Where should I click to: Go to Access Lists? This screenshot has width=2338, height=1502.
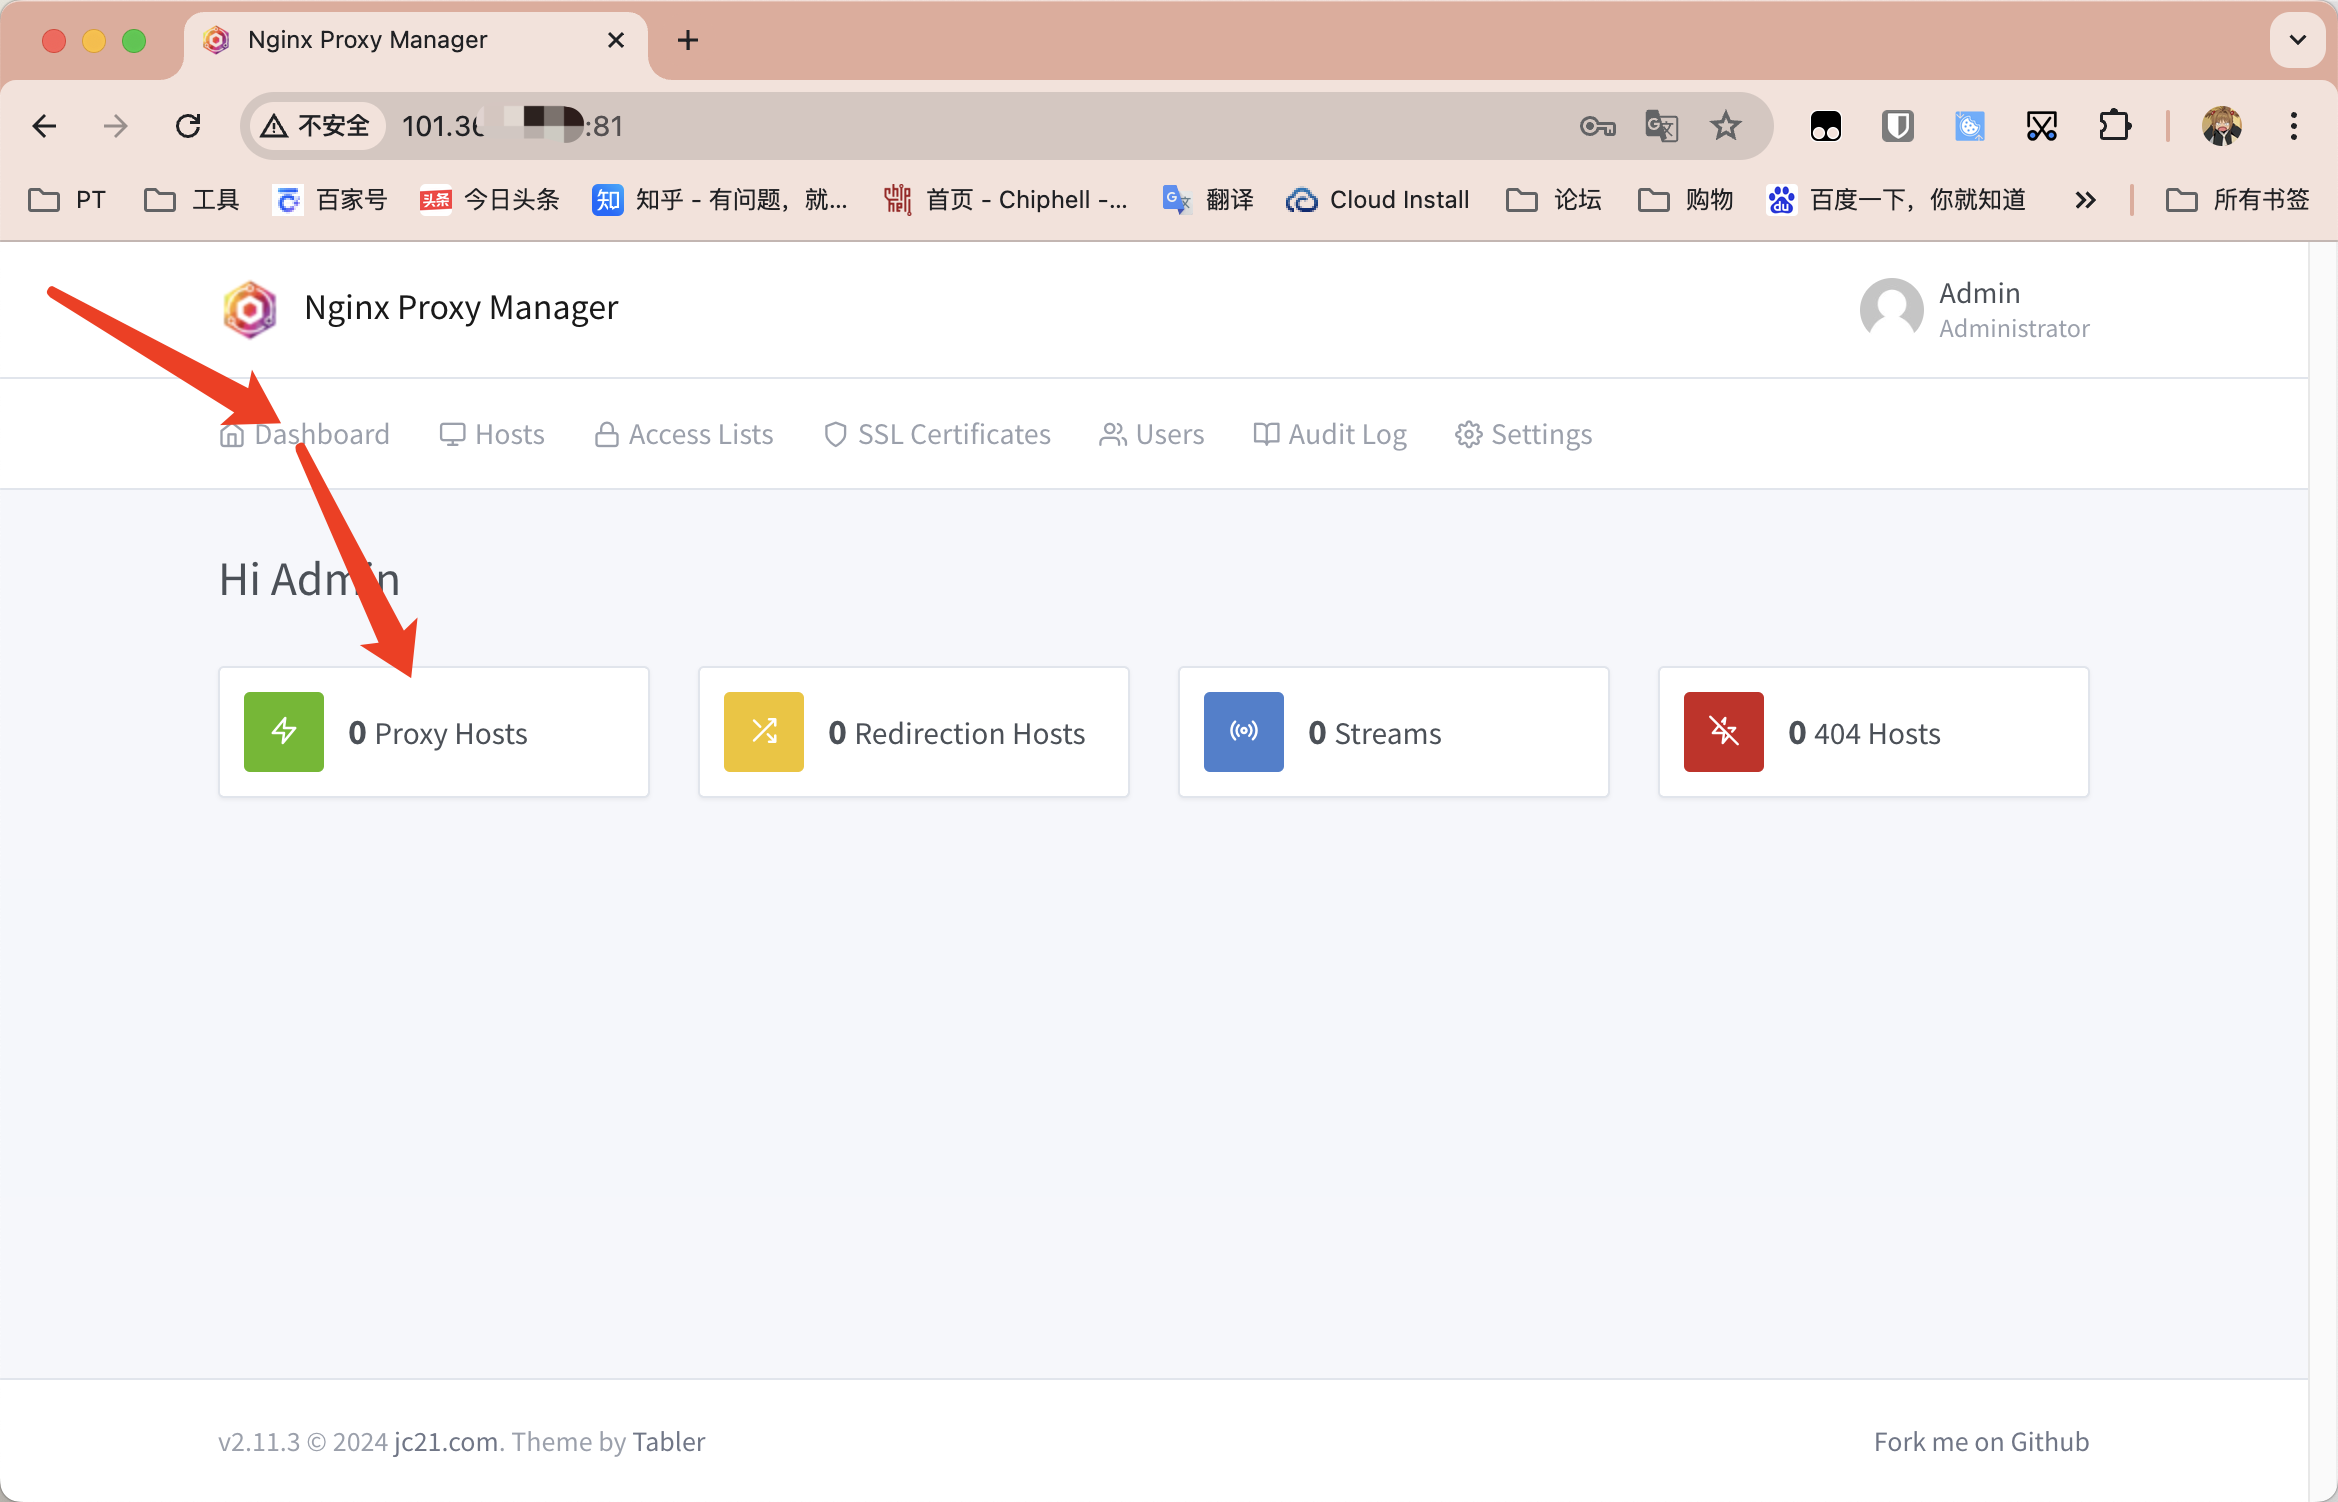[x=683, y=434]
